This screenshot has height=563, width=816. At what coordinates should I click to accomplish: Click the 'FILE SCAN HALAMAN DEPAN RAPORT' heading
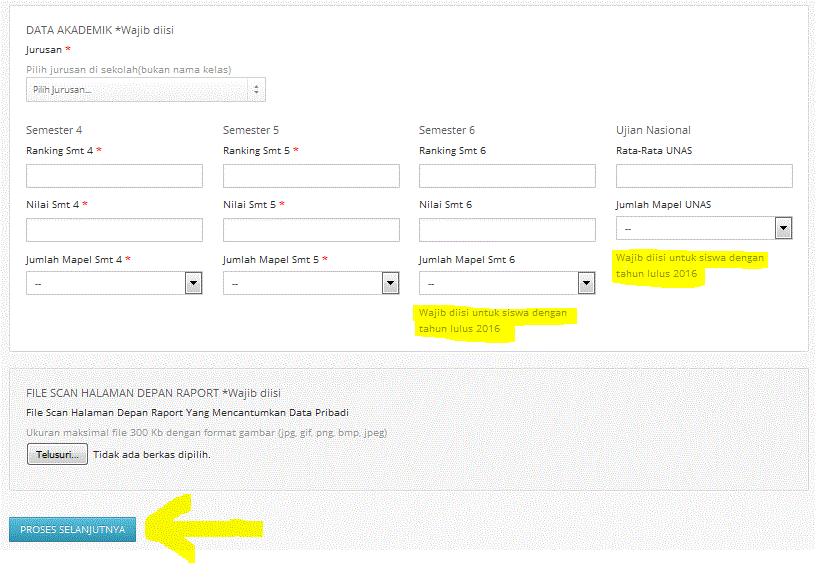pyautogui.click(x=122, y=393)
